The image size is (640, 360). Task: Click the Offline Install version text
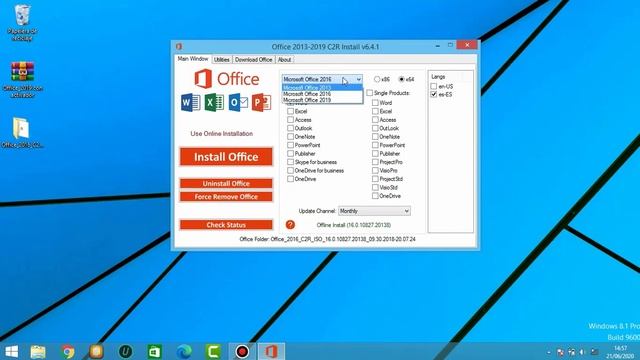354,225
